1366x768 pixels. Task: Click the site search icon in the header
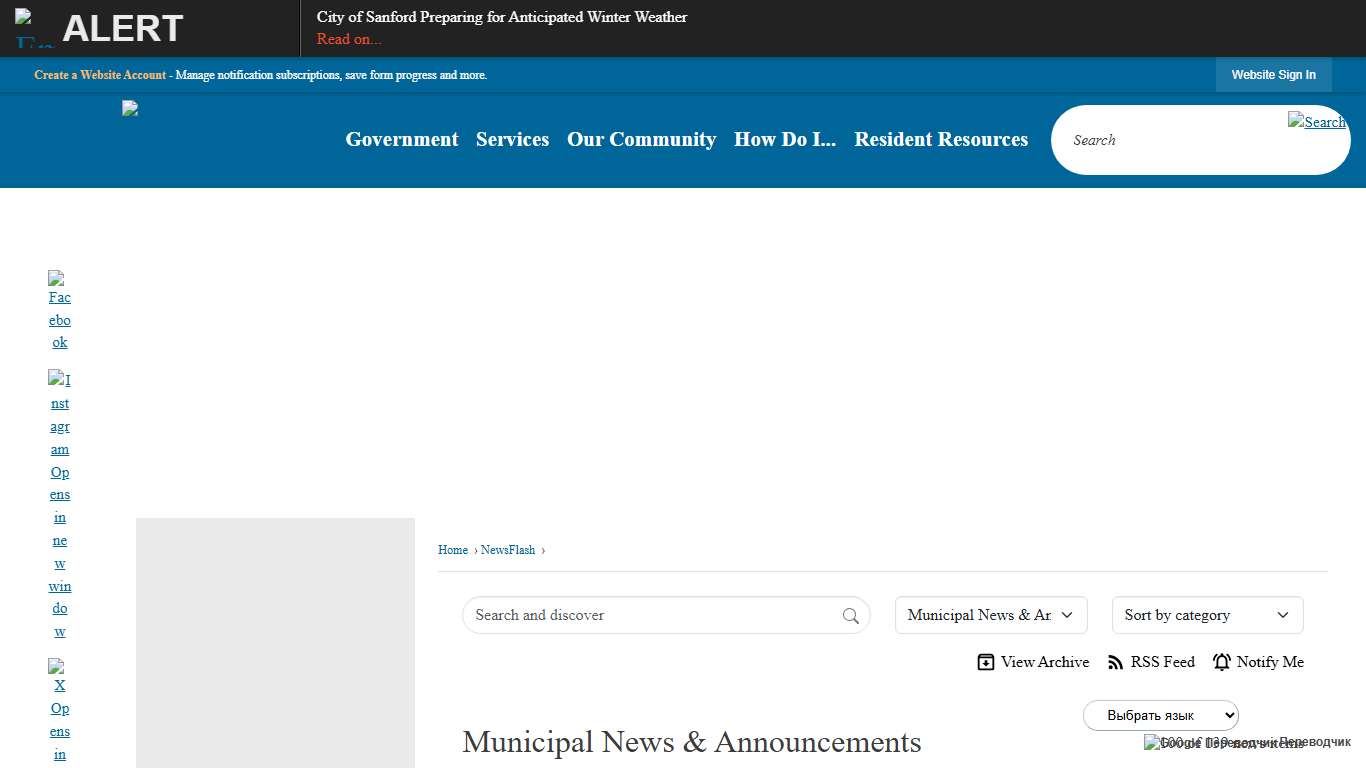click(x=1317, y=122)
